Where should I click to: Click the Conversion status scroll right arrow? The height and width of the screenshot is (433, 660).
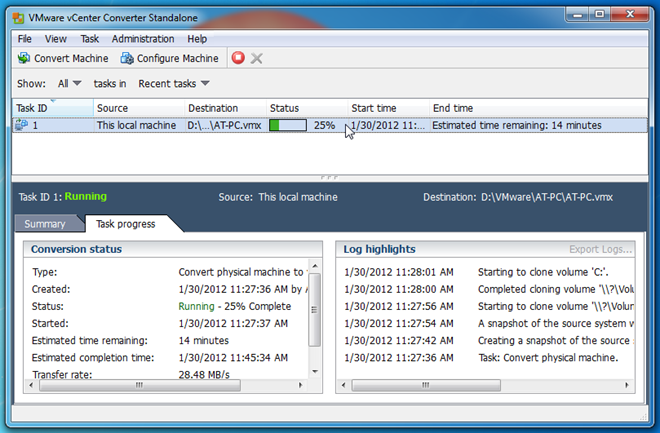point(300,385)
